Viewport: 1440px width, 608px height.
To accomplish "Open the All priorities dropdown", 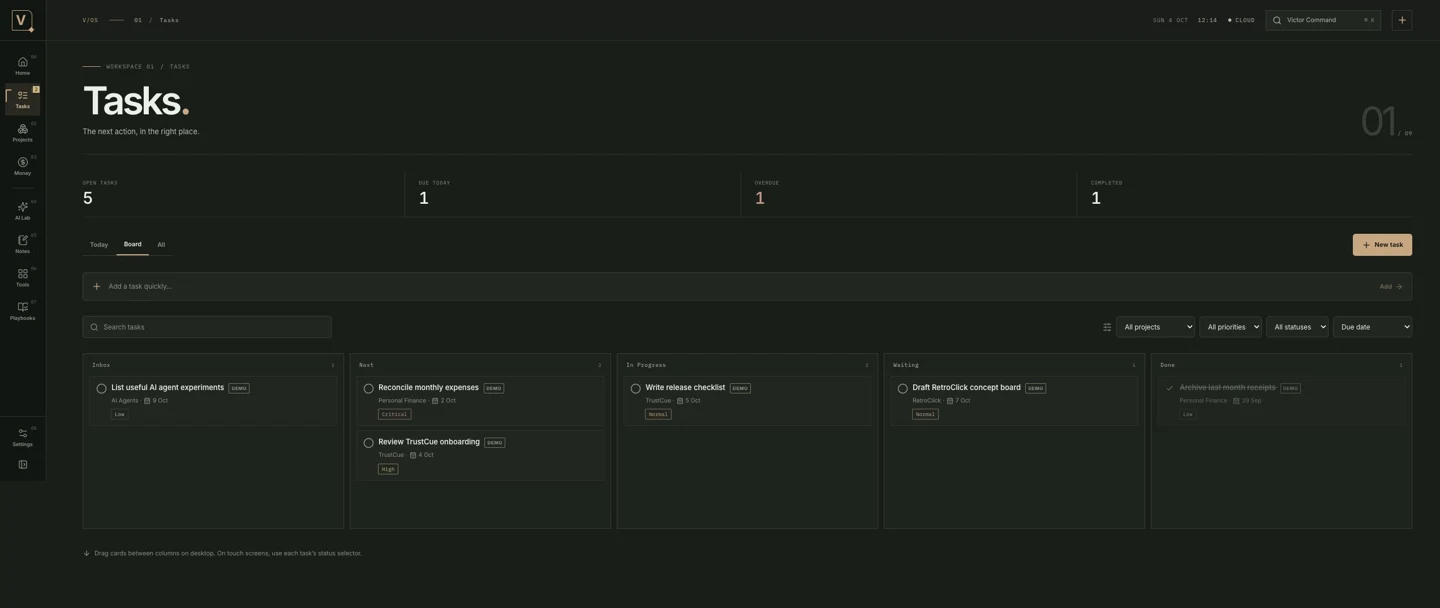I will [1230, 327].
